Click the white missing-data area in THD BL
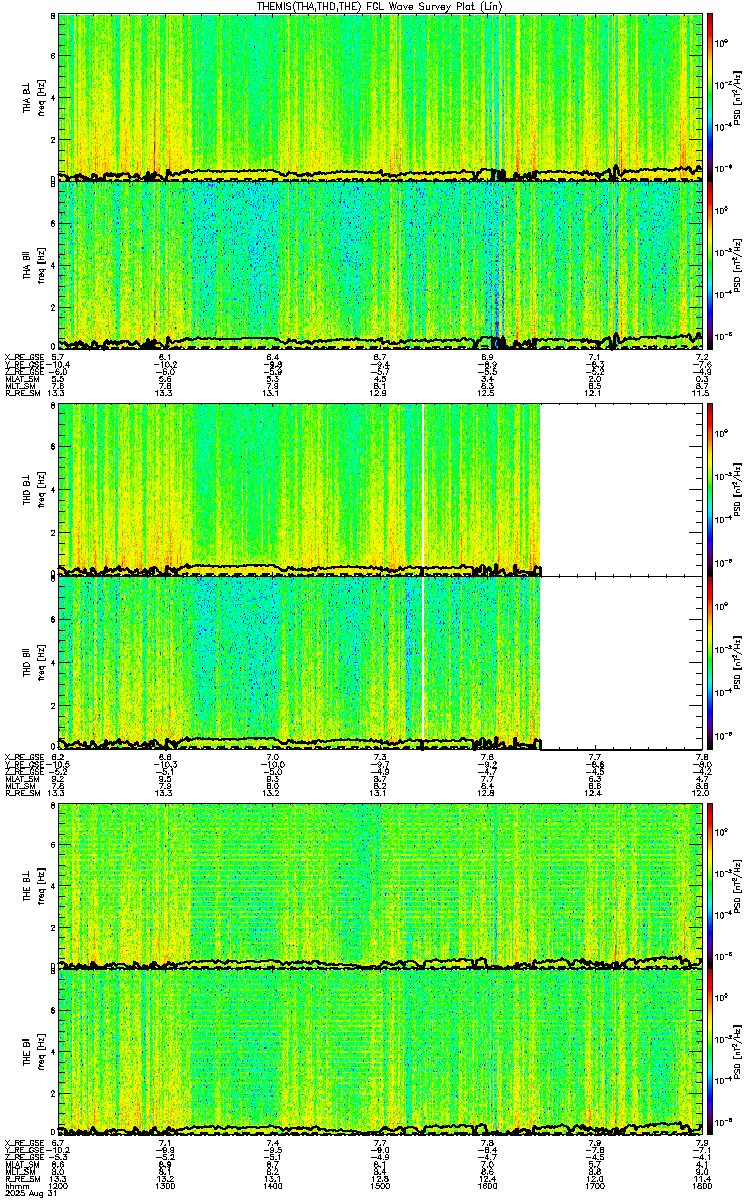 point(621,489)
